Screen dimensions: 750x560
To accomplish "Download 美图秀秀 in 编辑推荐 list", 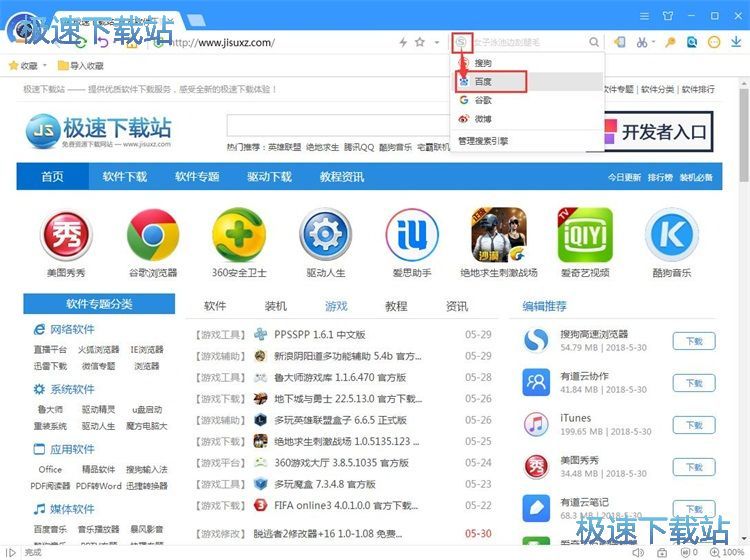I will pos(694,467).
